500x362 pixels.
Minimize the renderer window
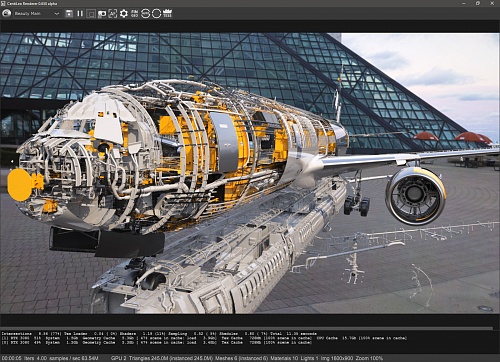pyautogui.click(x=464, y=3)
